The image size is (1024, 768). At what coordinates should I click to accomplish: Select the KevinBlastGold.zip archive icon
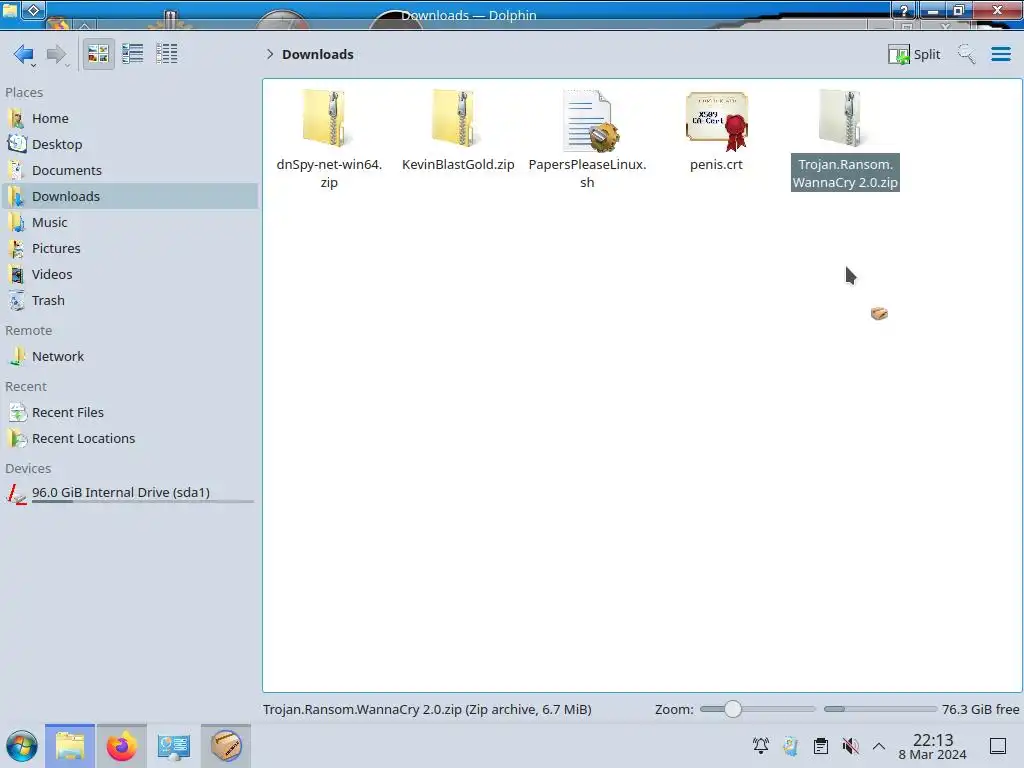click(x=455, y=119)
